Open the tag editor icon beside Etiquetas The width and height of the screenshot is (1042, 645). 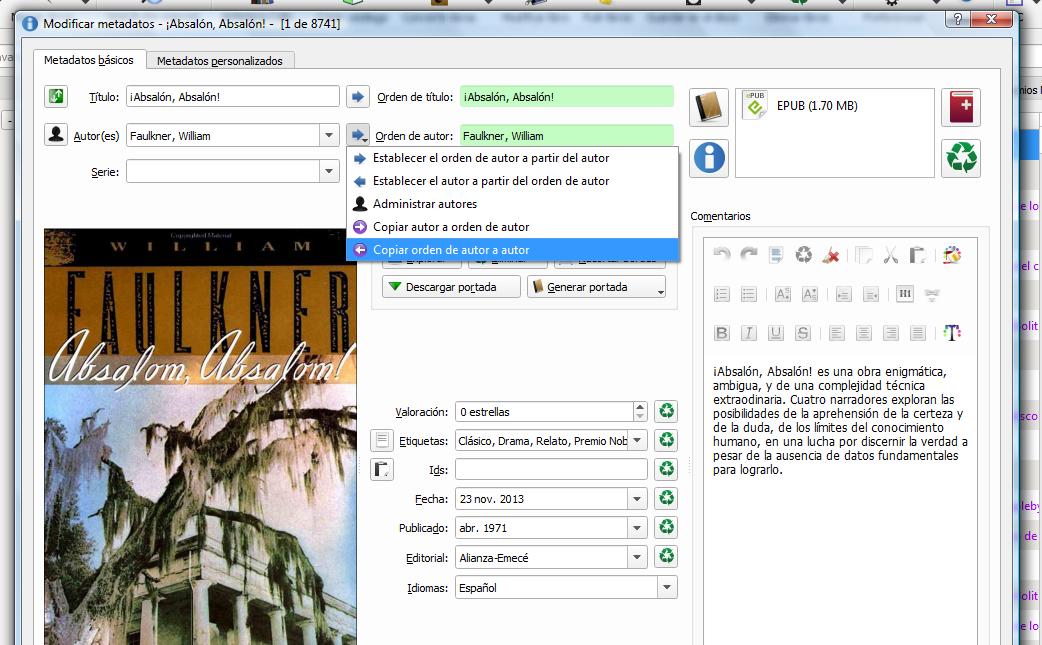coord(381,440)
